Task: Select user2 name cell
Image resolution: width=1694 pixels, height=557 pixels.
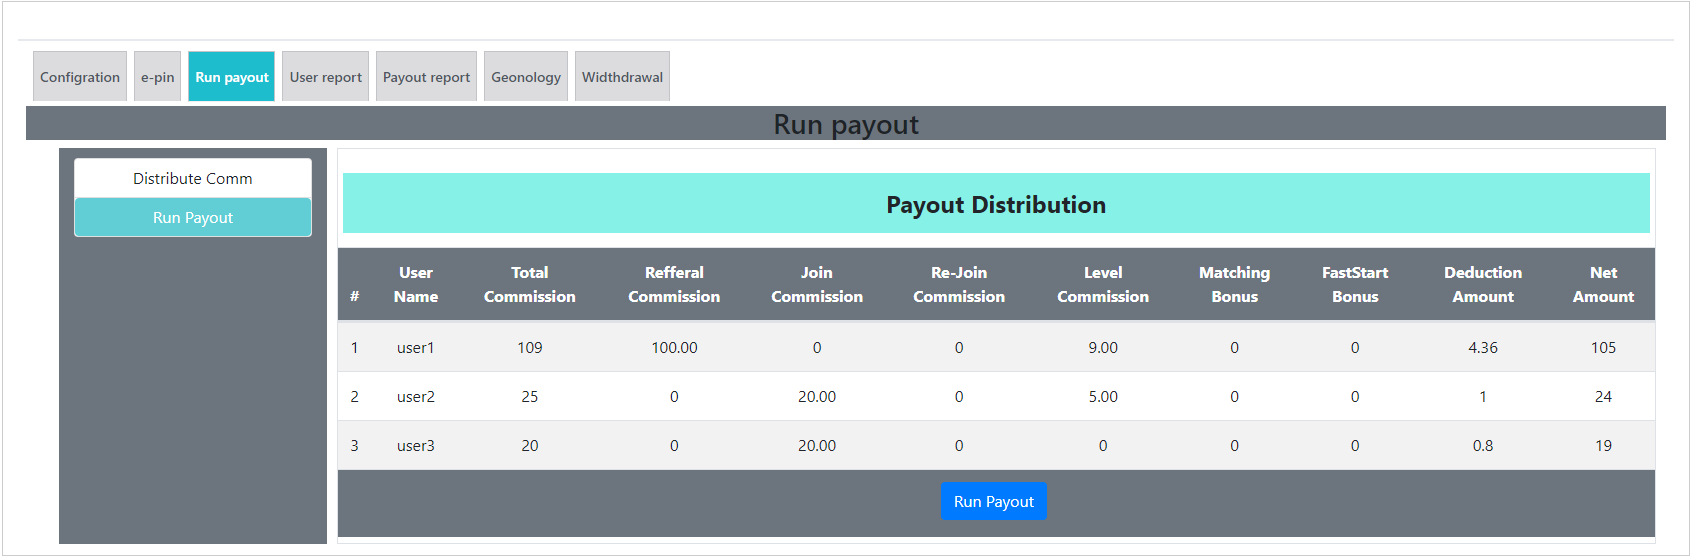Action: click(415, 397)
